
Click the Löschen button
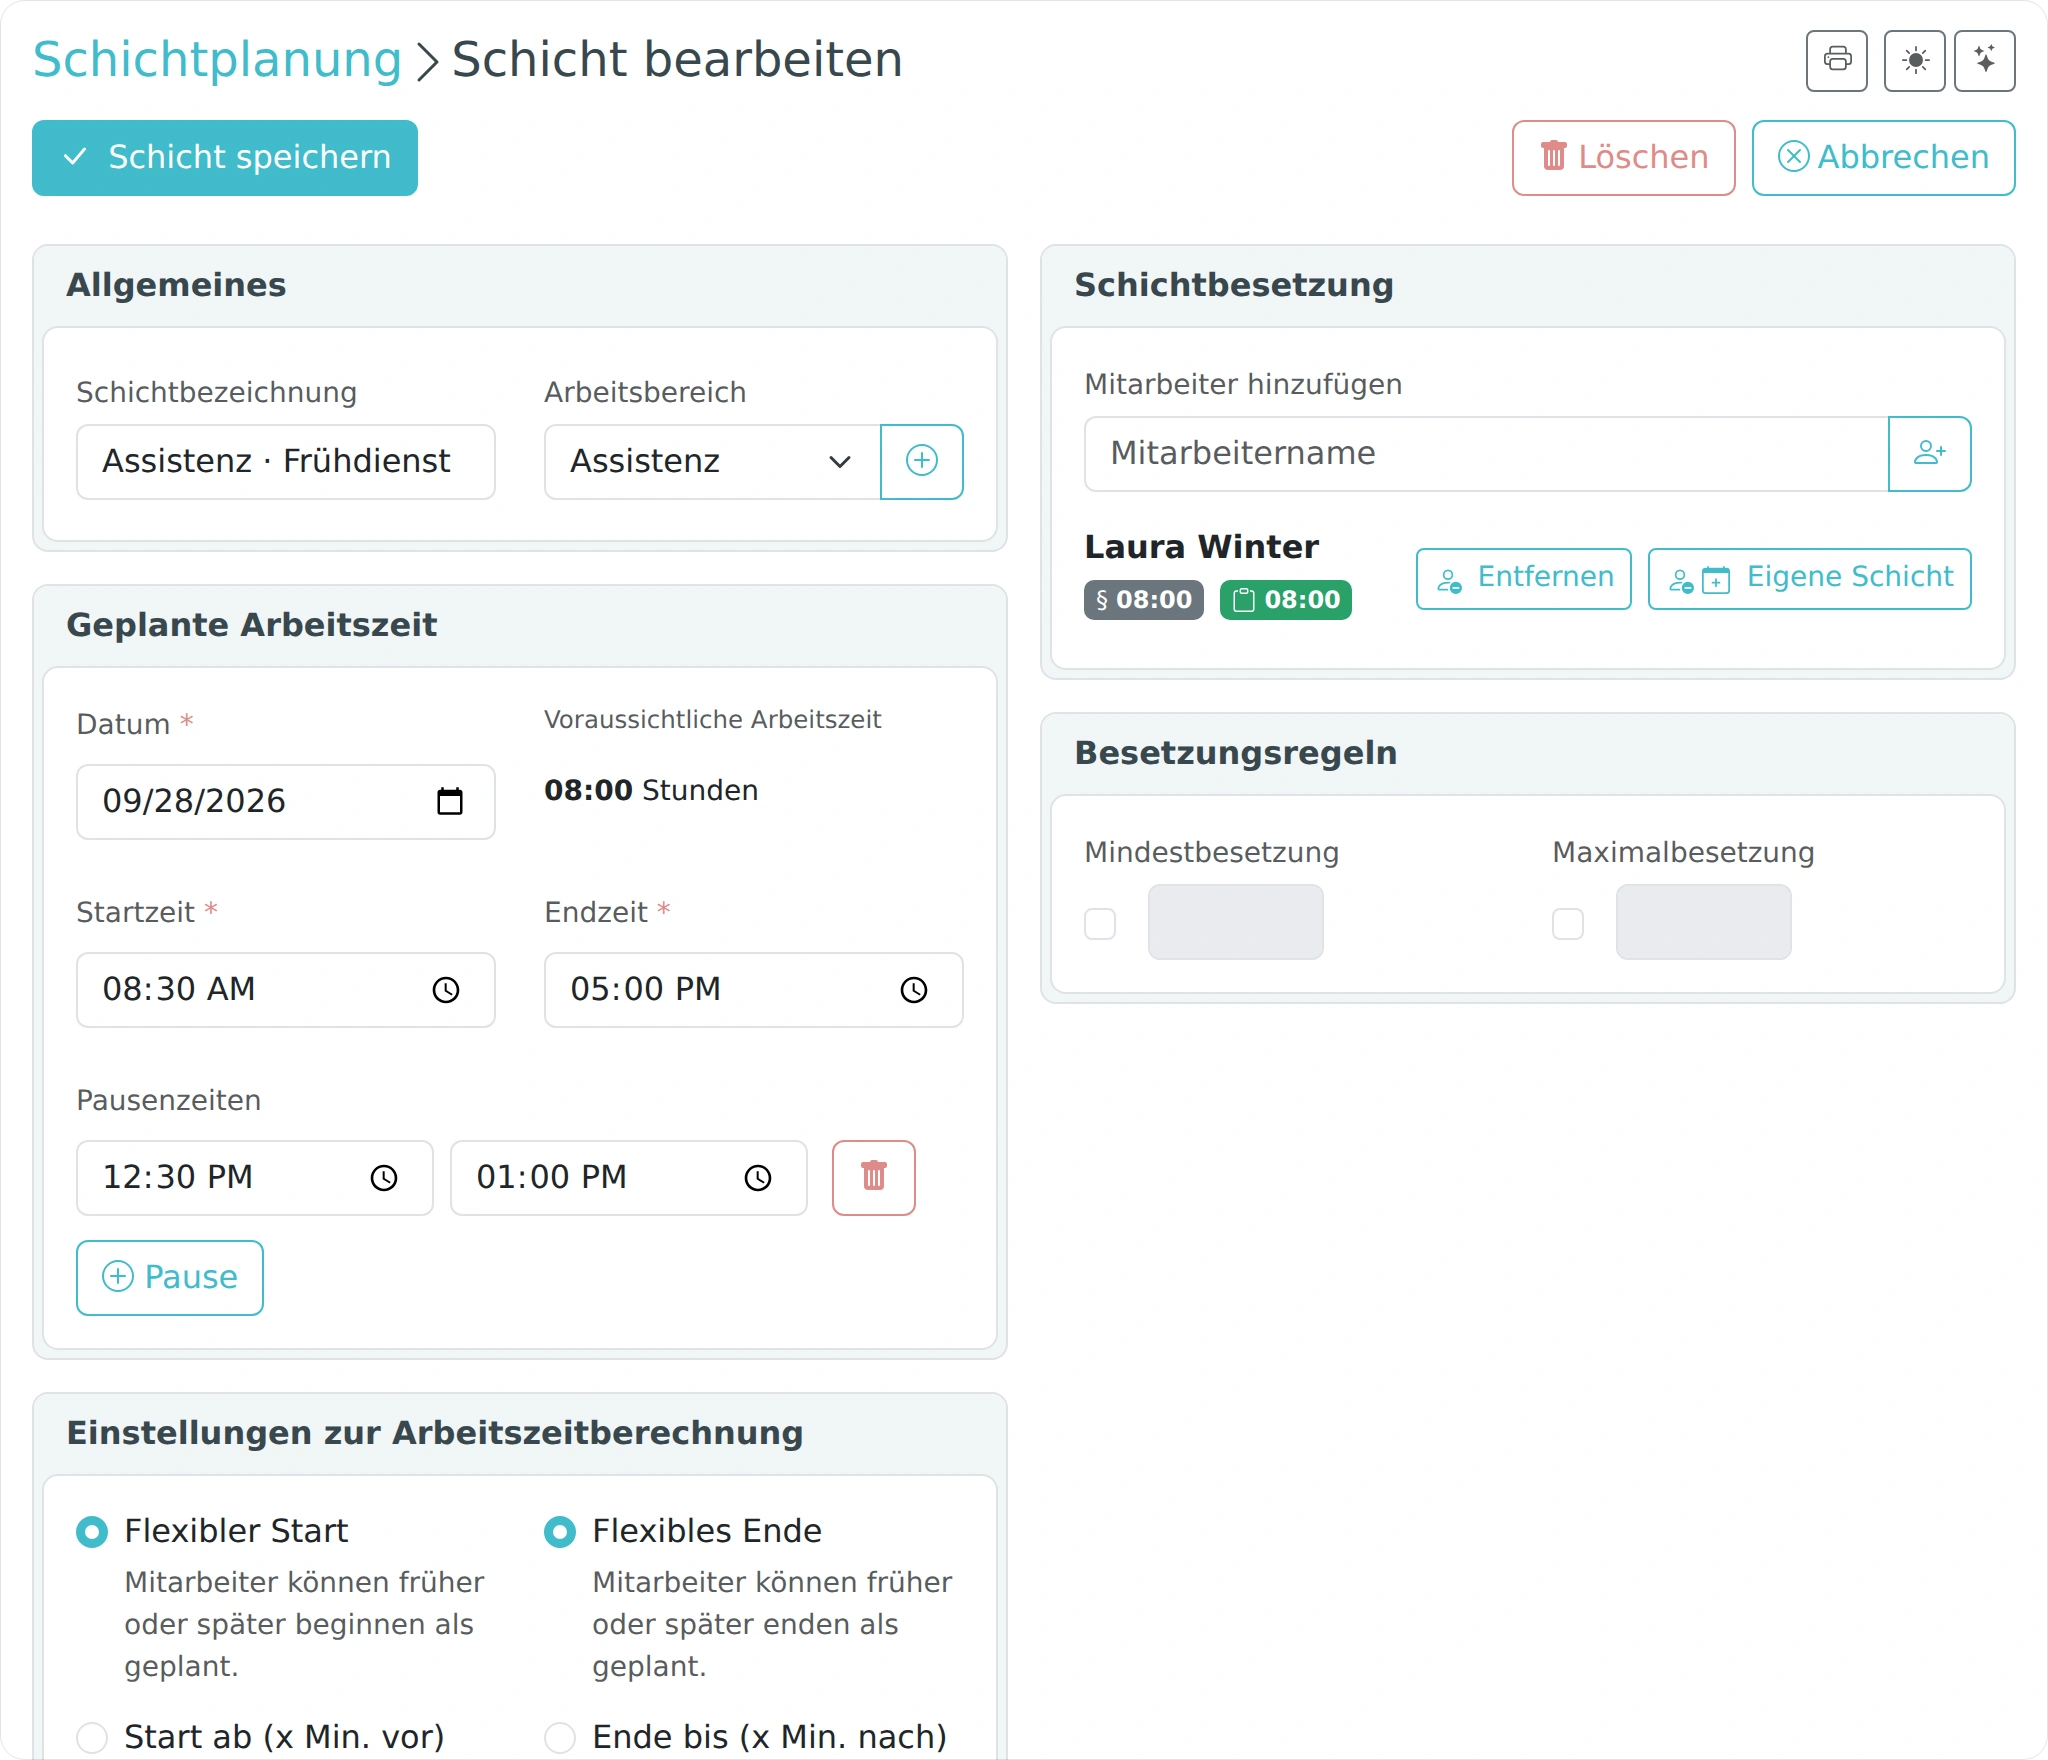point(1623,158)
